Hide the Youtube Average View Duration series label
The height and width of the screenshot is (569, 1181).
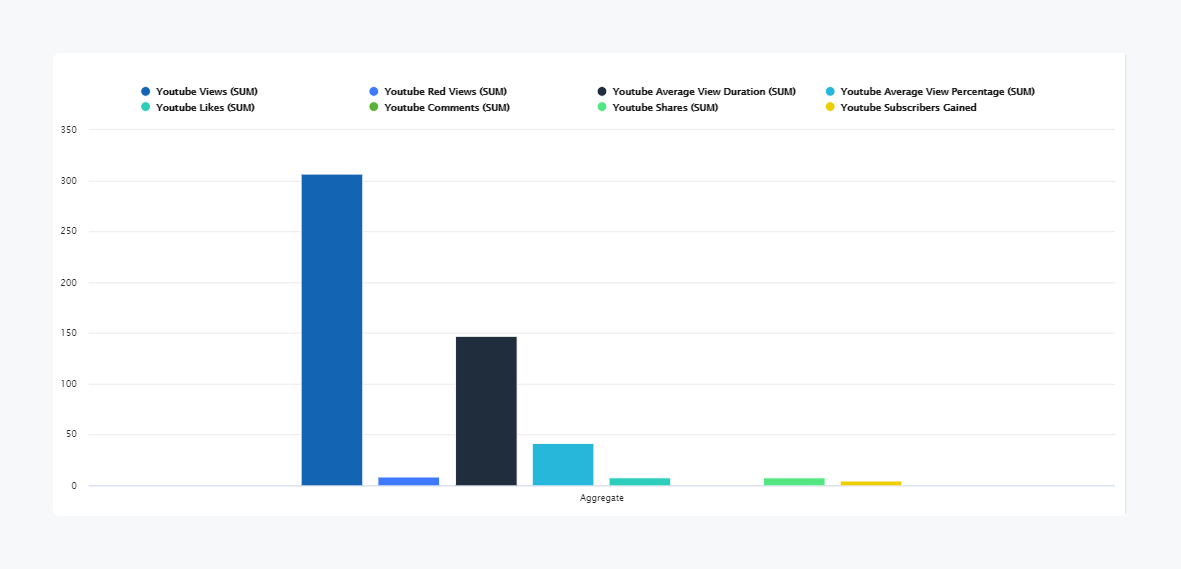tap(703, 92)
